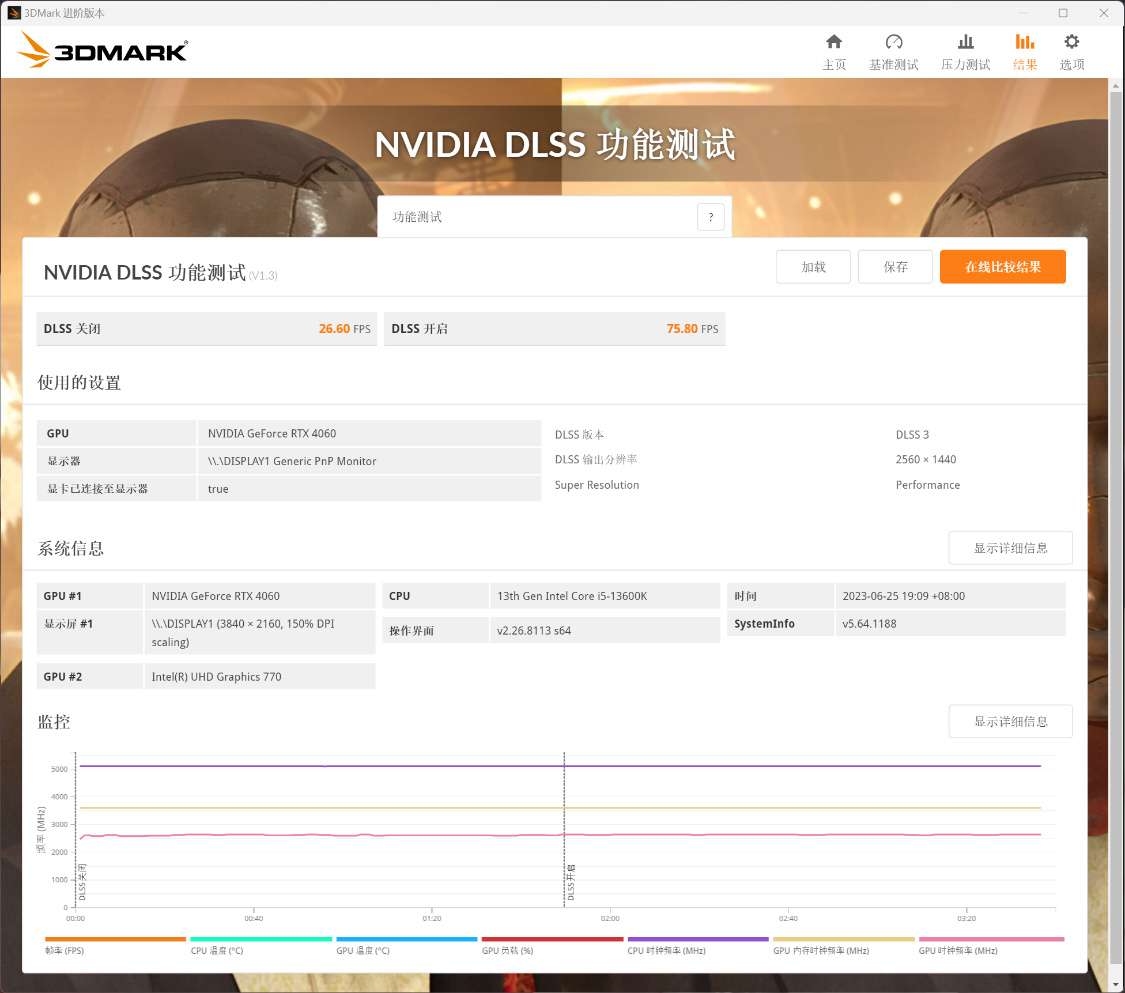
Task: Toggle the GPU 负载 (%) legend swatch
Action: [552, 939]
